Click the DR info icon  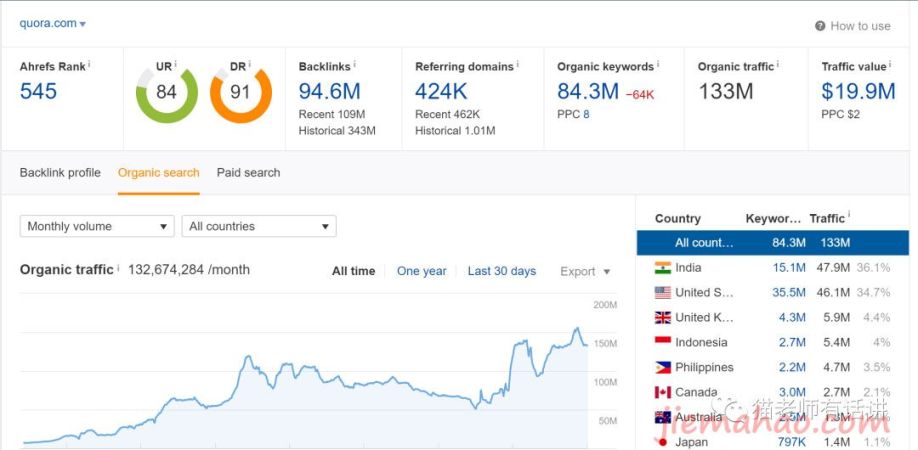click(249, 63)
